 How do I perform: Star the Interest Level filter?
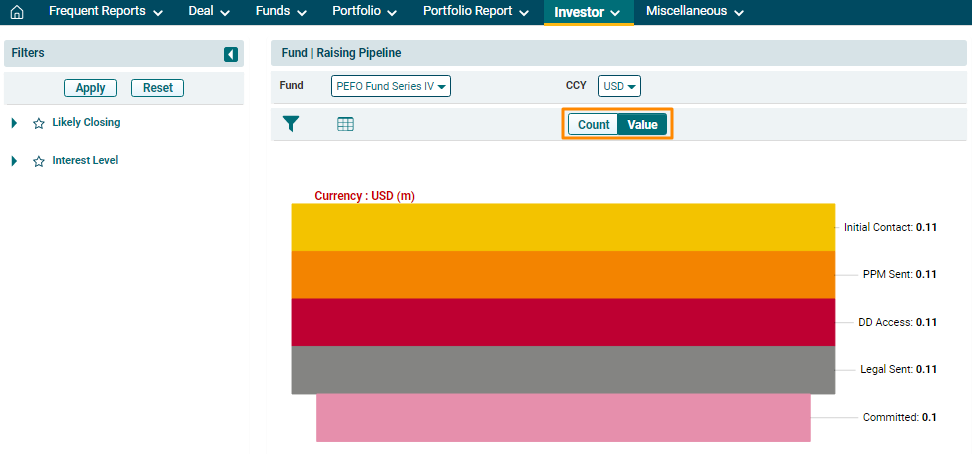39,161
